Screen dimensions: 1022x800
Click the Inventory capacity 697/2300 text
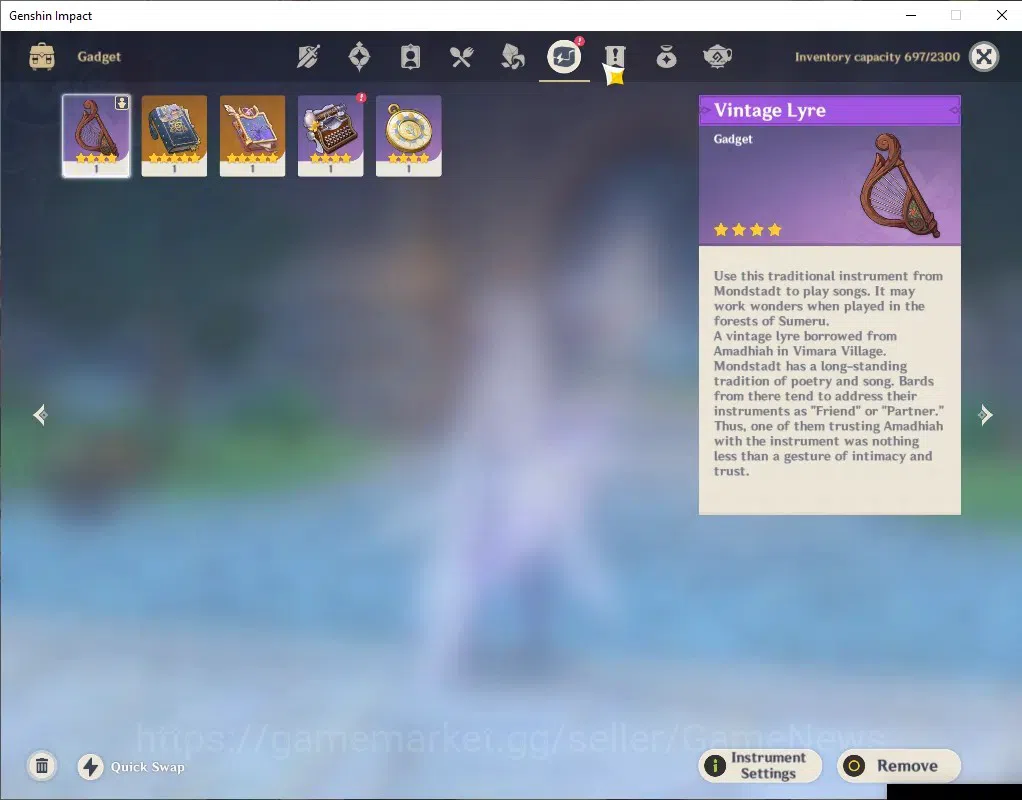click(x=877, y=57)
